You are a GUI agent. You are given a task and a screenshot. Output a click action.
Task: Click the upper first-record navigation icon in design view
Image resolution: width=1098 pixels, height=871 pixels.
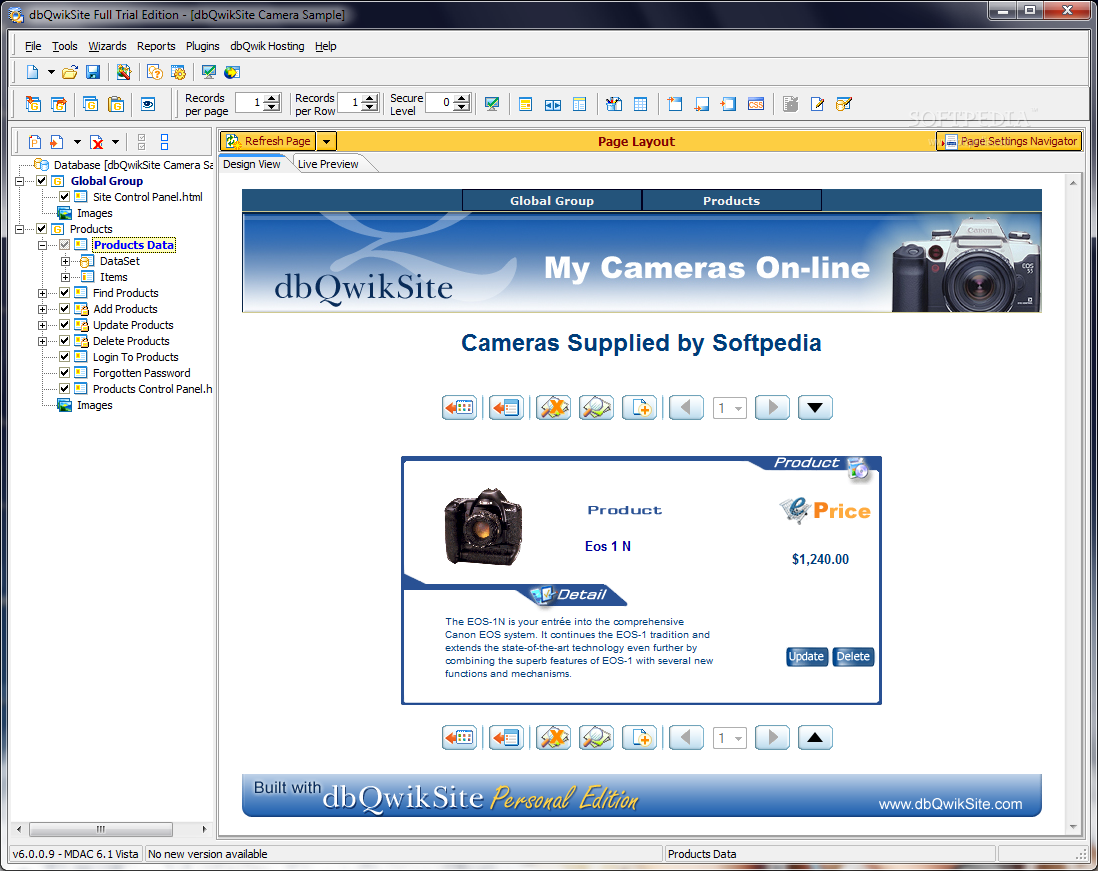tap(459, 407)
